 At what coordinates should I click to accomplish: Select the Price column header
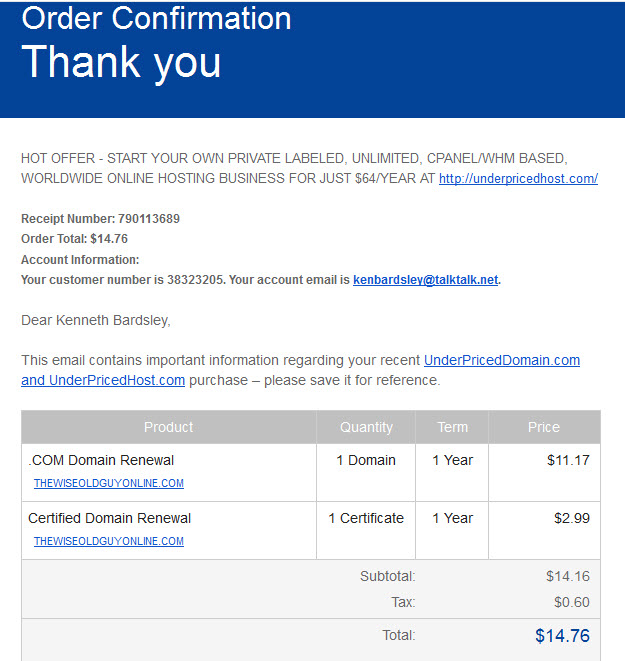tap(544, 427)
